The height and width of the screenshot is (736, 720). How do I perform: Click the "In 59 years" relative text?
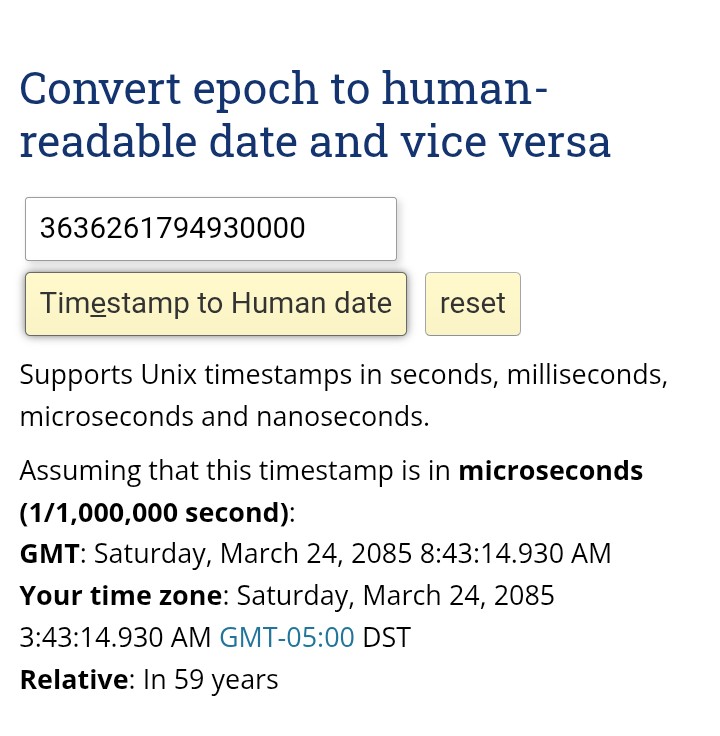[x=210, y=680]
